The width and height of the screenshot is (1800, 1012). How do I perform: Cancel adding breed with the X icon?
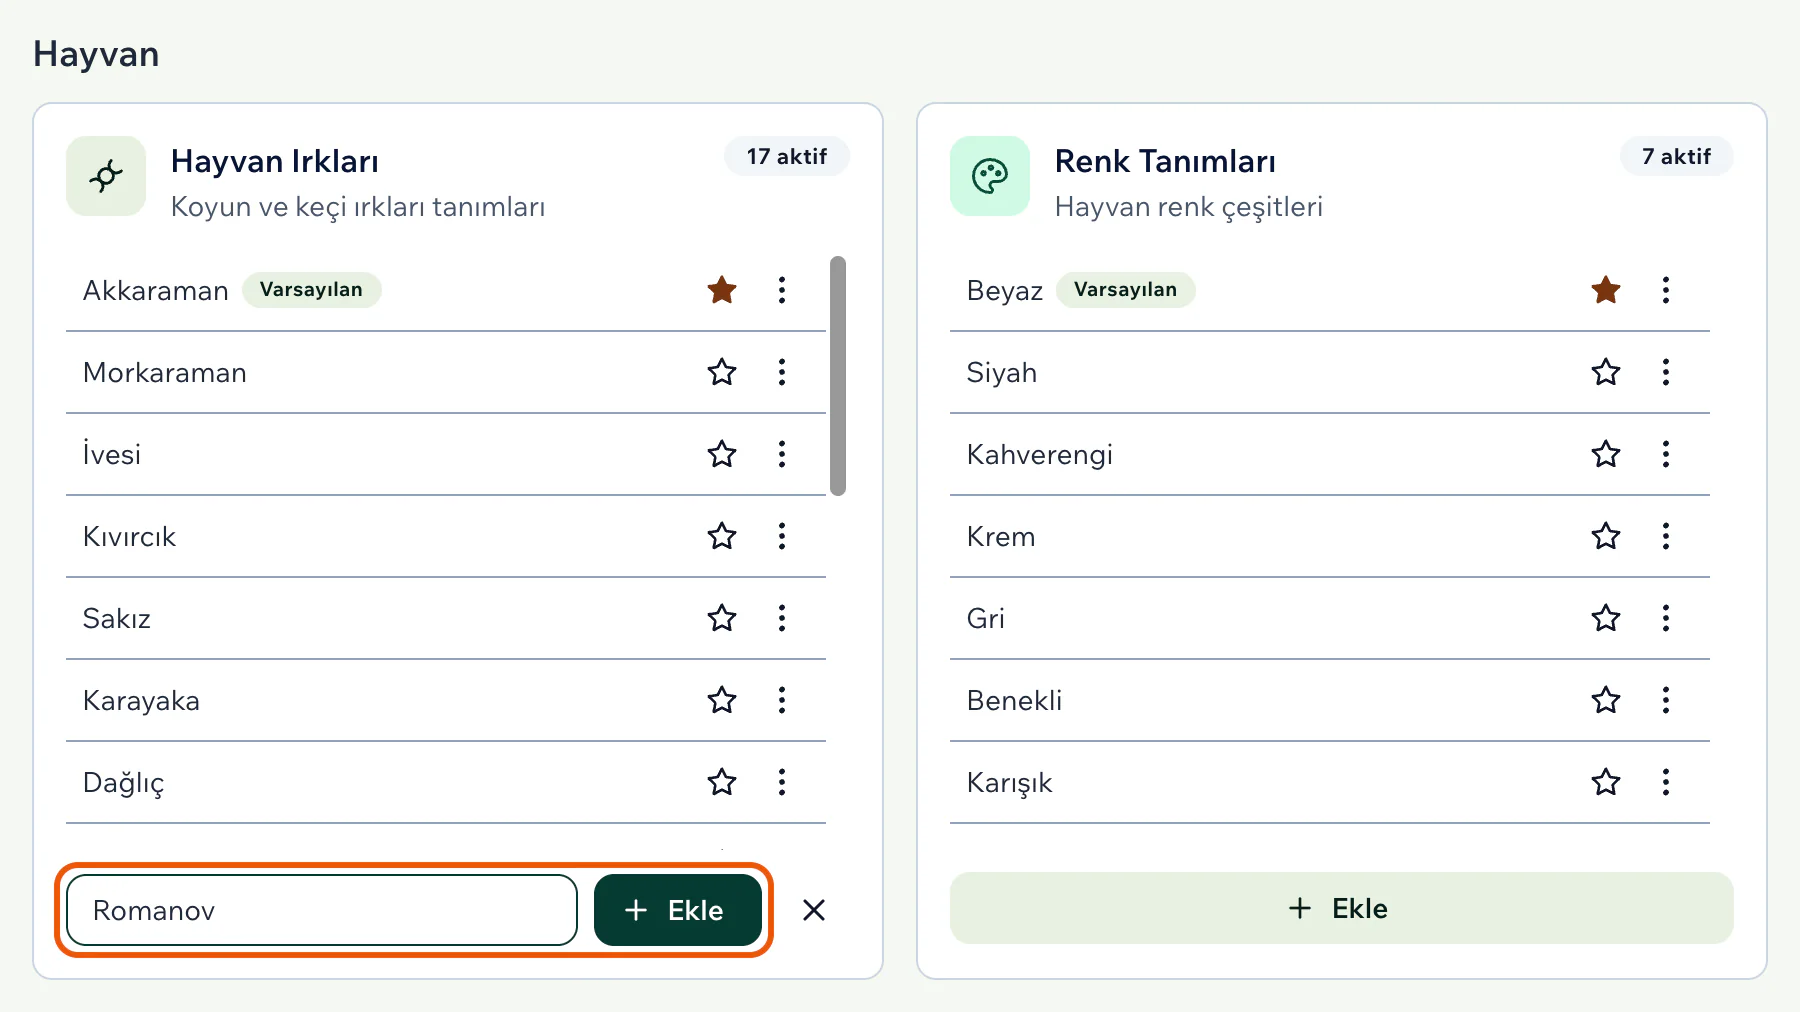[x=814, y=910]
